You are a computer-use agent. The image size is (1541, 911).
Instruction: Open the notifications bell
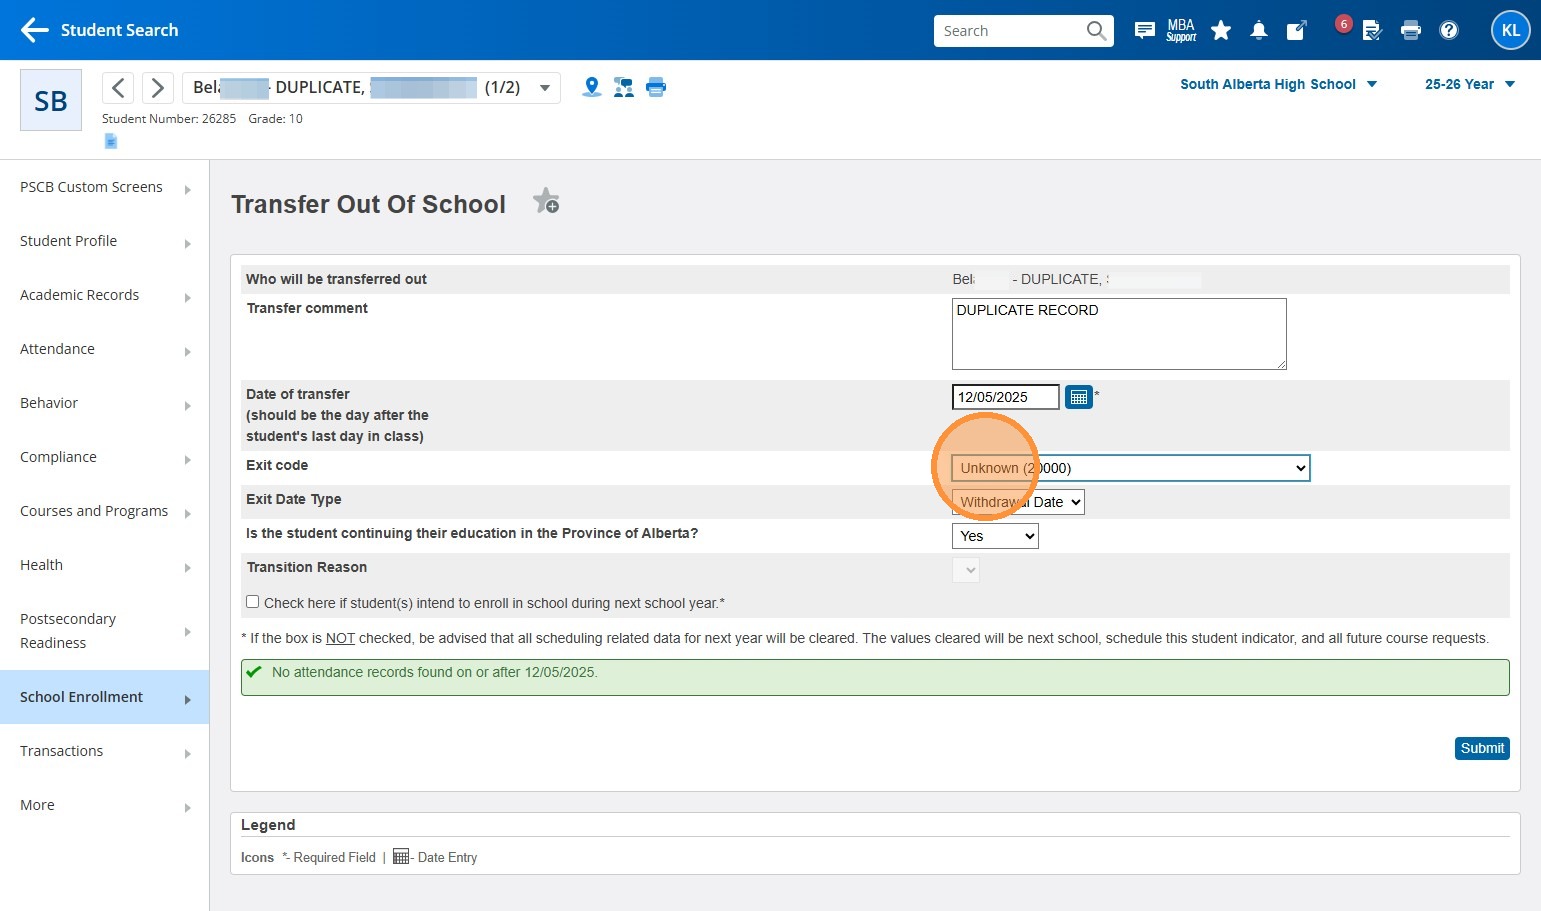coord(1259,30)
